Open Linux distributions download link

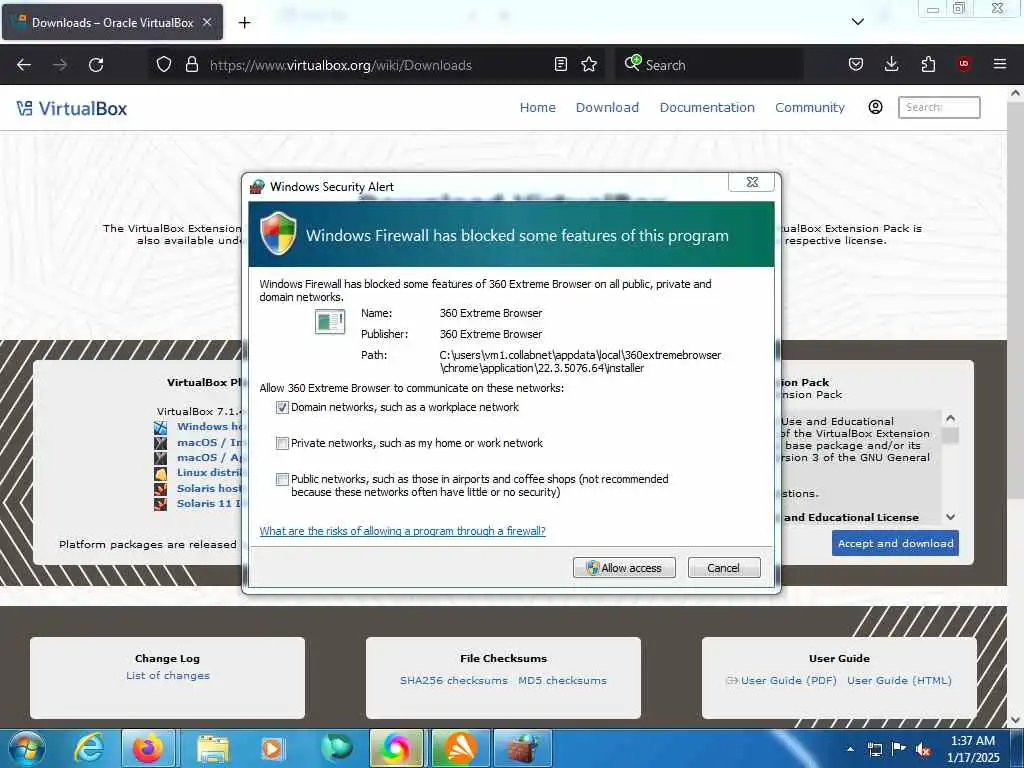coord(209,473)
